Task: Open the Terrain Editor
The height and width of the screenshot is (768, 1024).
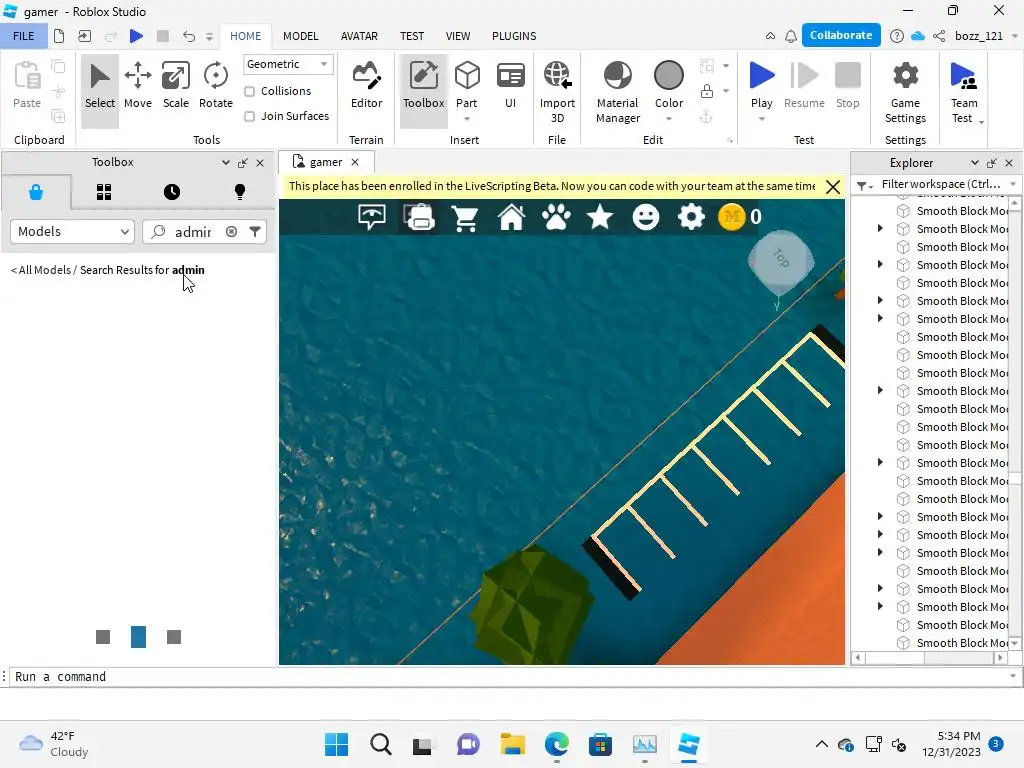Action: (x=366, y=86)
